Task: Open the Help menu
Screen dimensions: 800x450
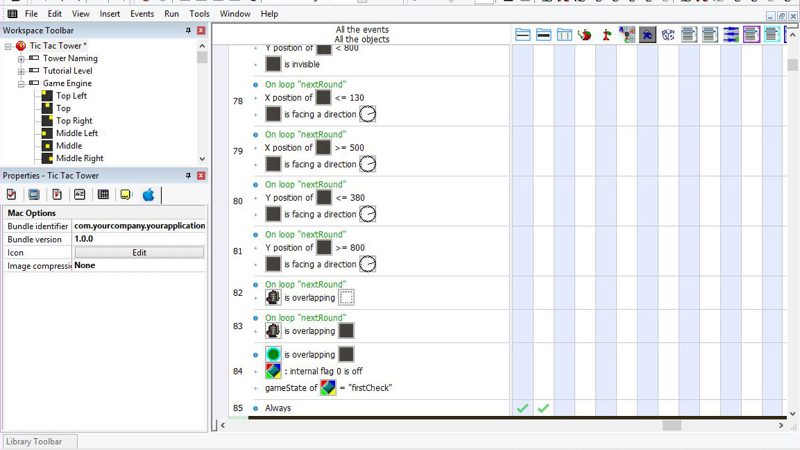Action: pos(269,14)
